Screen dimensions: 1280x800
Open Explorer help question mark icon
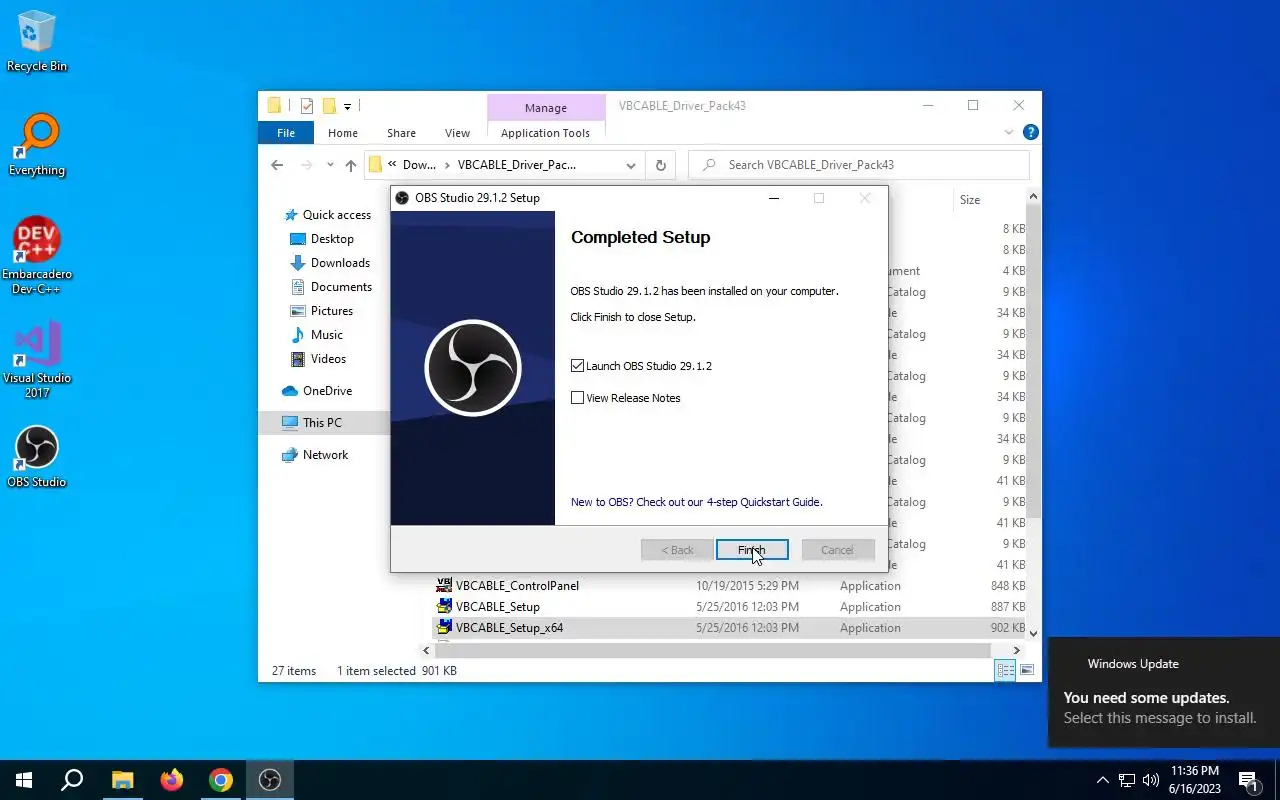pyautogui.click(x=1031, y=132)
